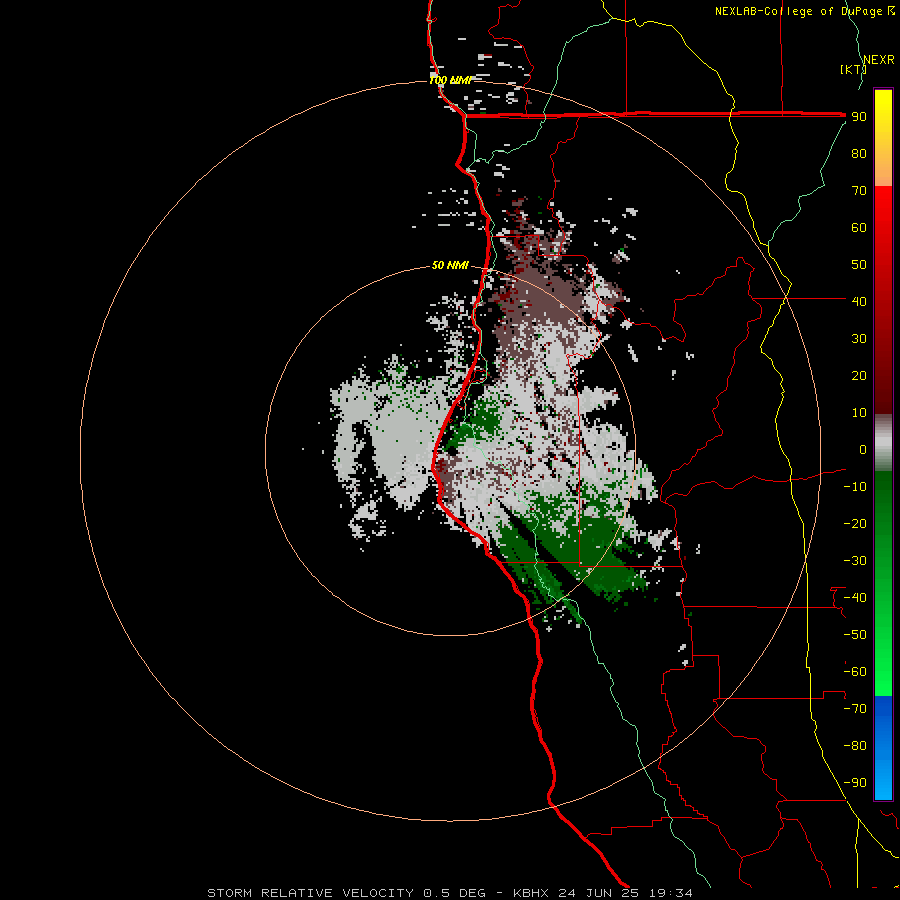Pick the gray zero-velocity segment of the color bar
The width and height of the screenshot is (900, 900).
pos(883,443)
